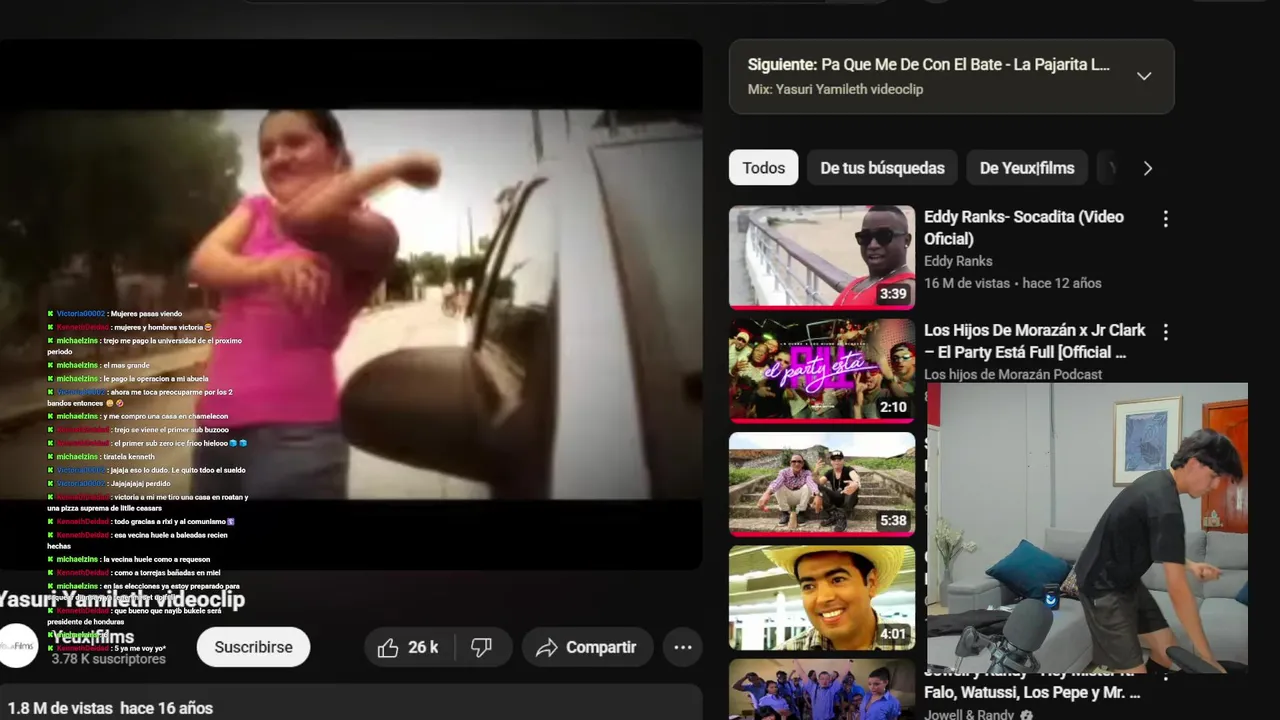Screen dimensions: 1280x720
Task: Open title Los Hijos De Morazán x Jr Clark
Action: (x=1035, y=341)
